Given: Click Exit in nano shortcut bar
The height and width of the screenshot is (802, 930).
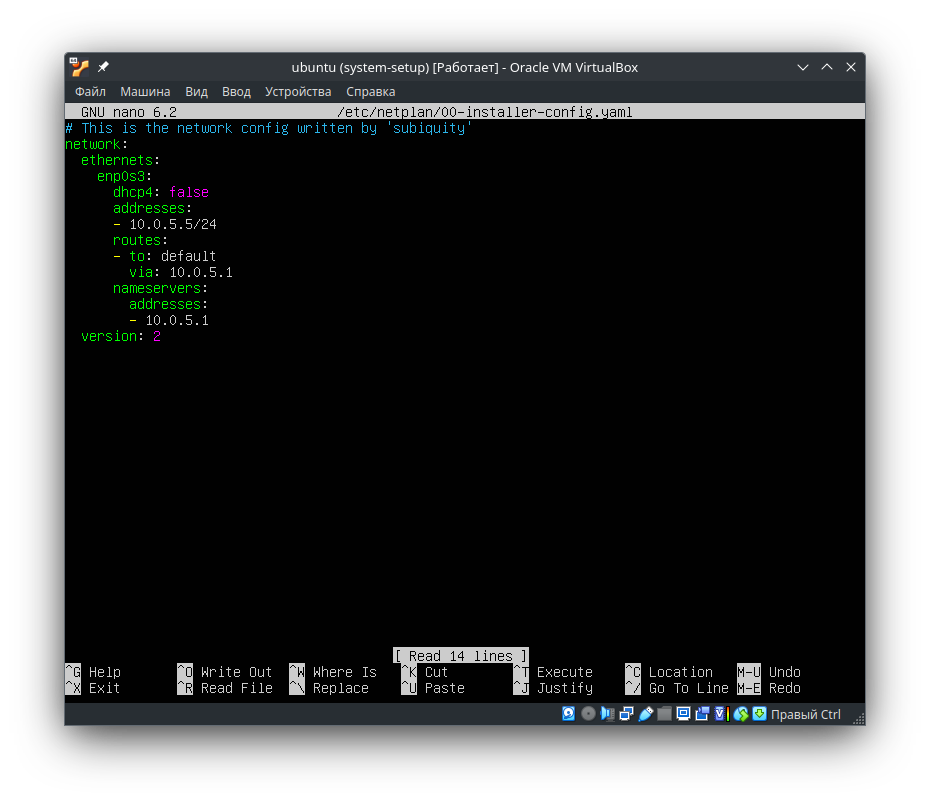Looking at the screenshot, I should [103, 688].
